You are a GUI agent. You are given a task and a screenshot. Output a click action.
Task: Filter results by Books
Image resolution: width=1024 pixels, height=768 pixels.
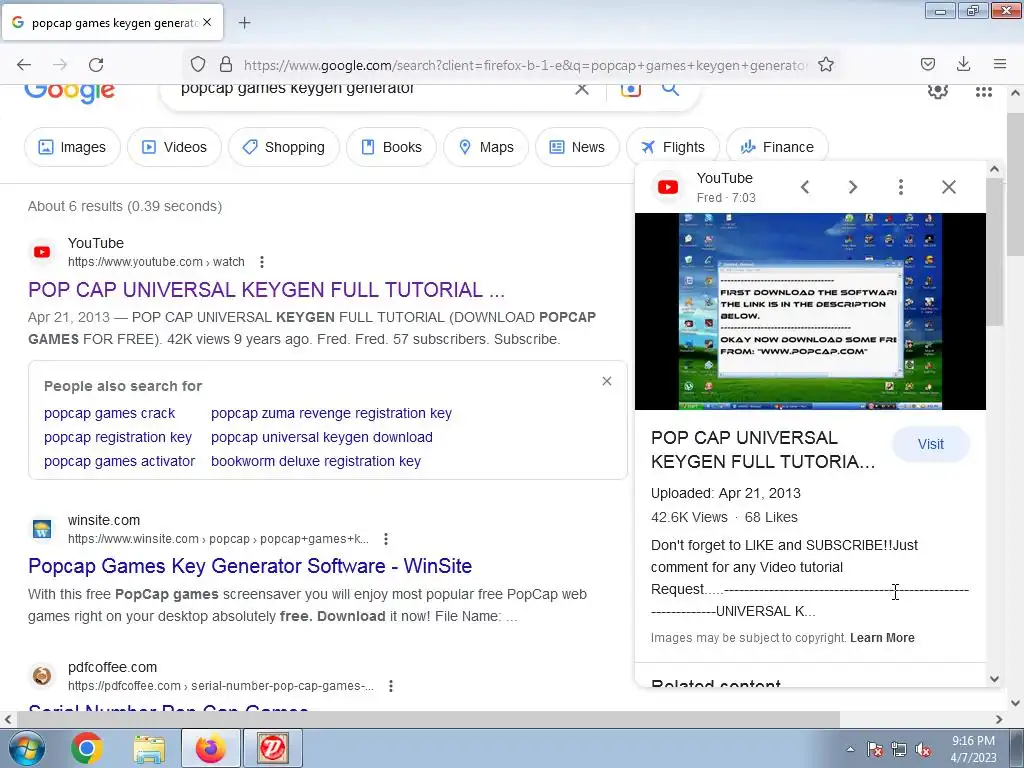(392, 147)
